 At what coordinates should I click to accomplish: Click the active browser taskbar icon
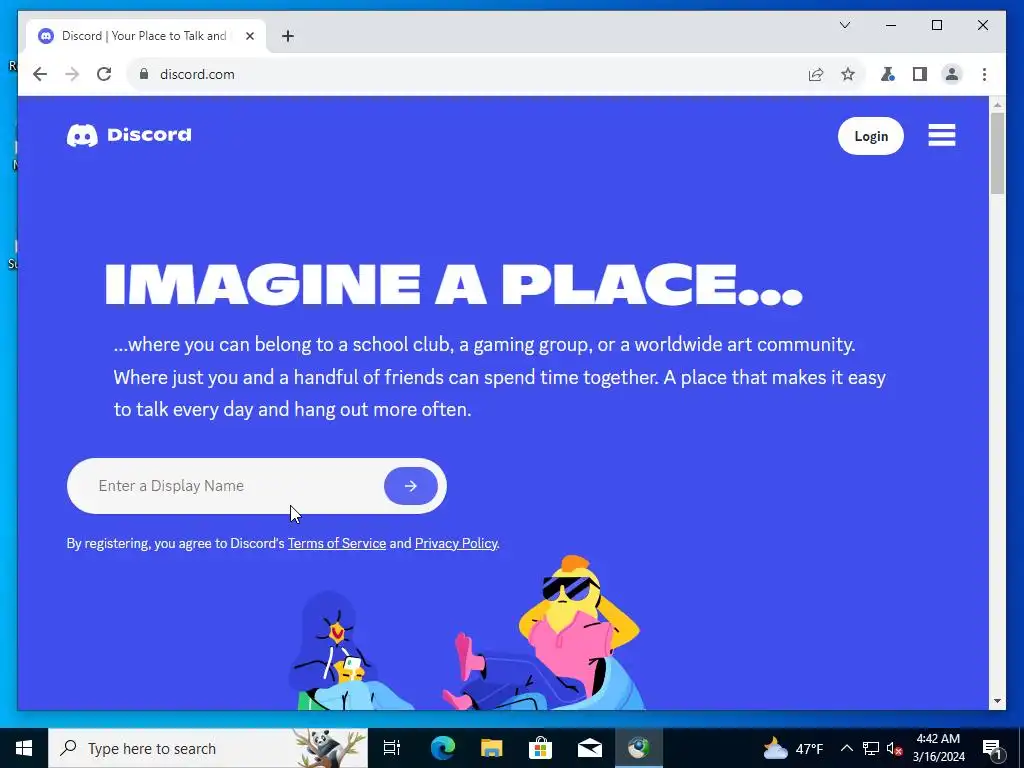pos(639,748)
